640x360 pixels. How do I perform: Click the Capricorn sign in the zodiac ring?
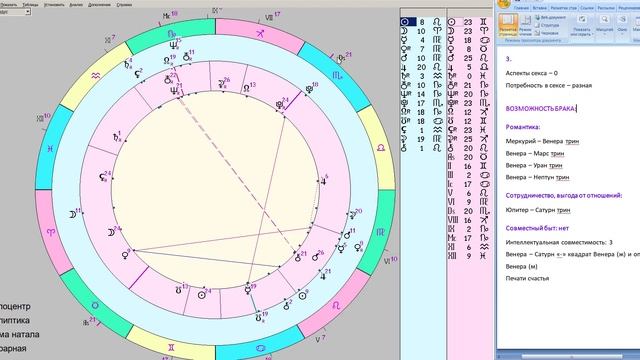tap(172, 34)
